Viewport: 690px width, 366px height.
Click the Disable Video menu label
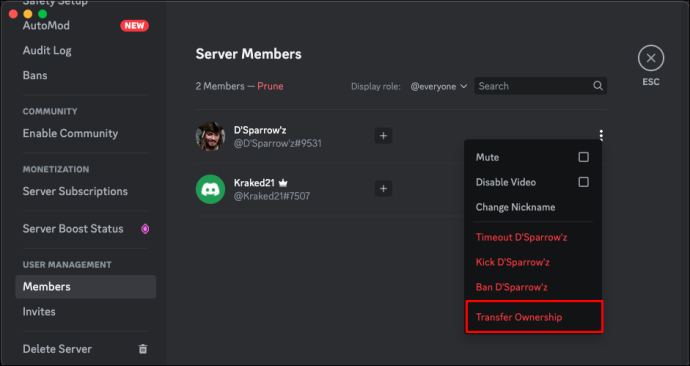point(506,182)
